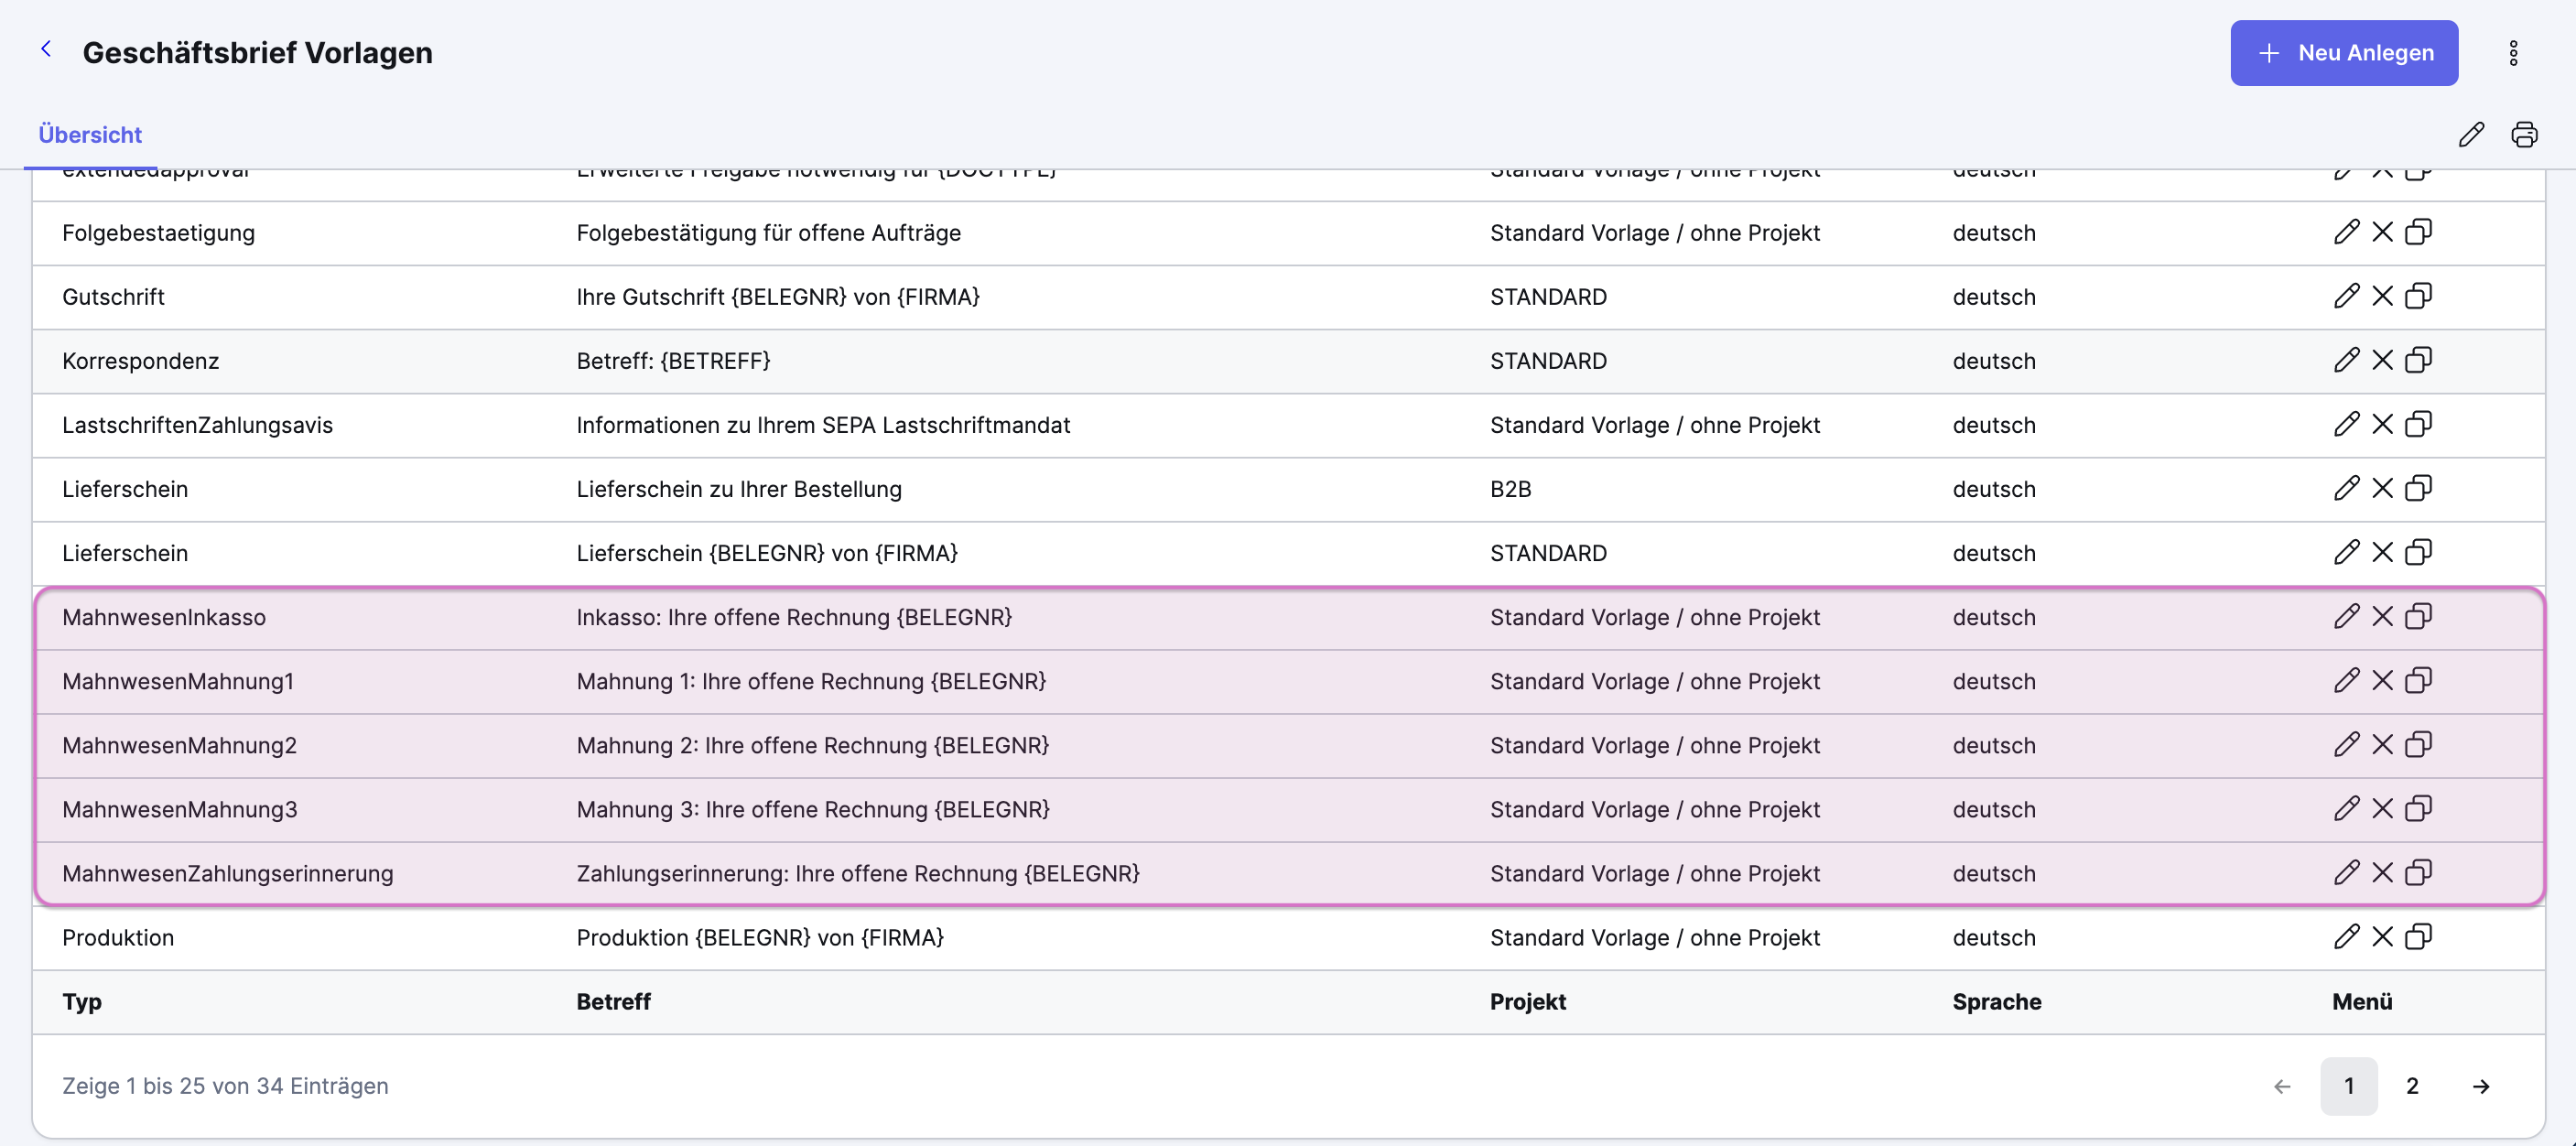
Task: Click 'Informationen zu Ihrem SEPA Lastschriftmandat'
Action: tap(823, 425)
